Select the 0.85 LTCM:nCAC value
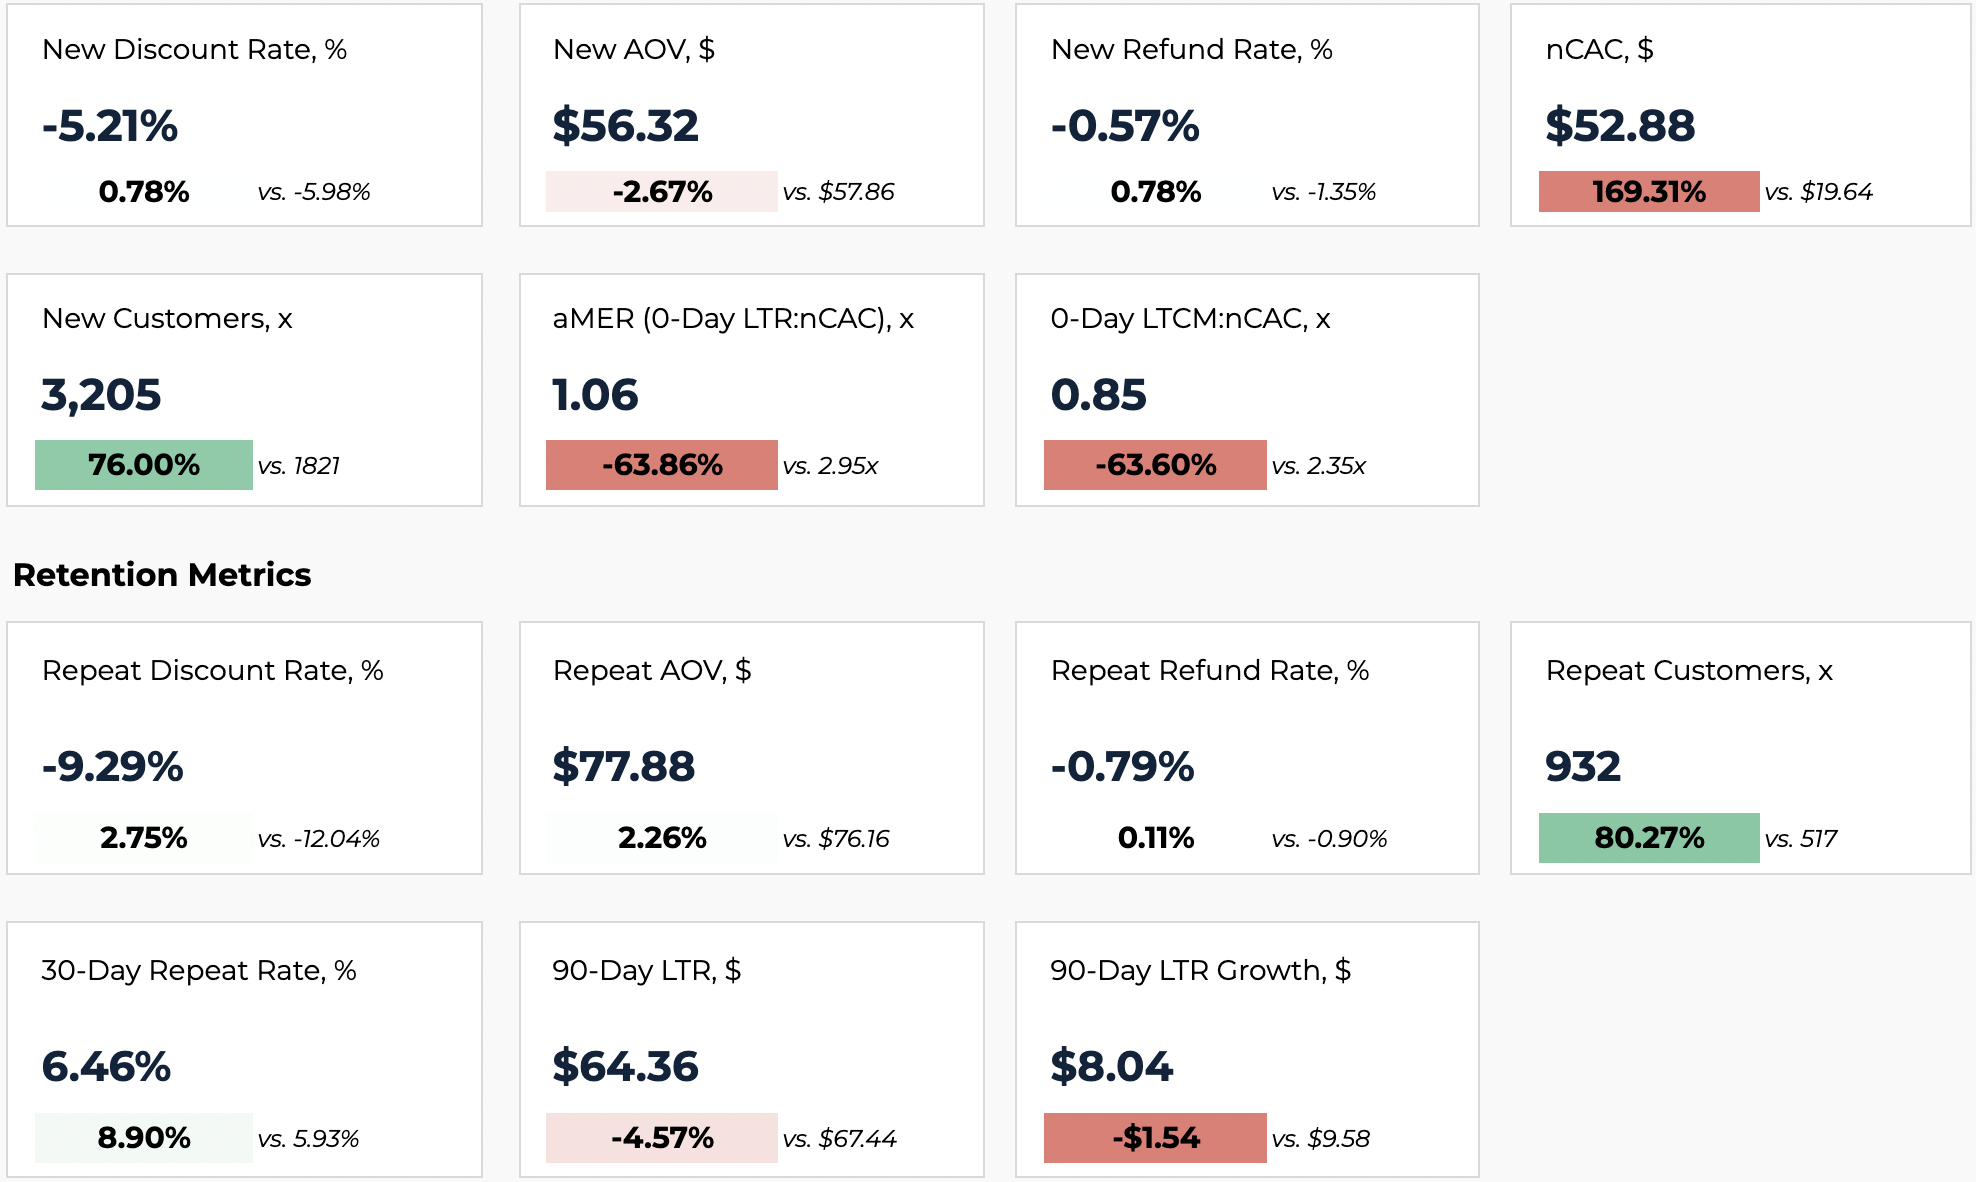 (1098, 395)
